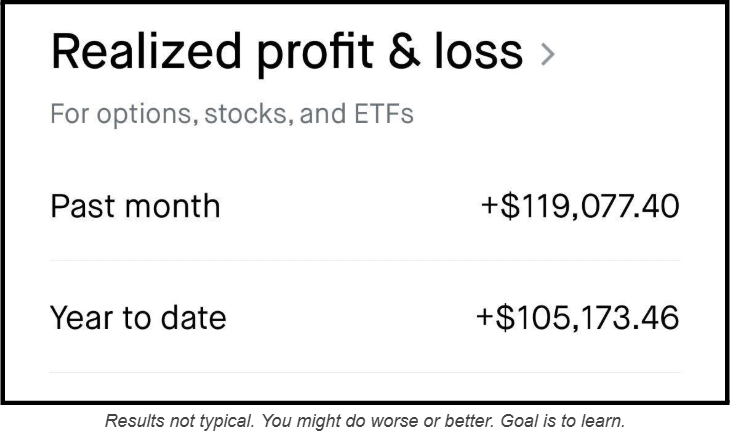Click the divider line below Past month
Screen dimensions: 731x432
(365, 261)
